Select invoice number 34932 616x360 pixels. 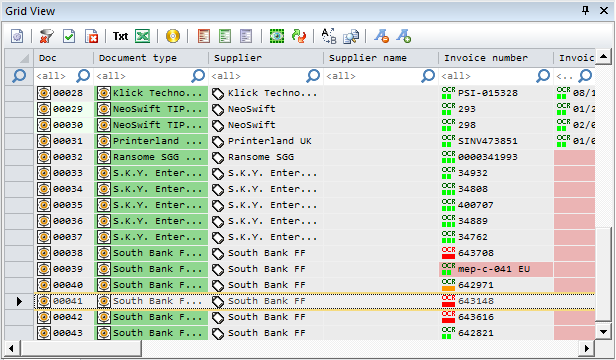point(497,173)
